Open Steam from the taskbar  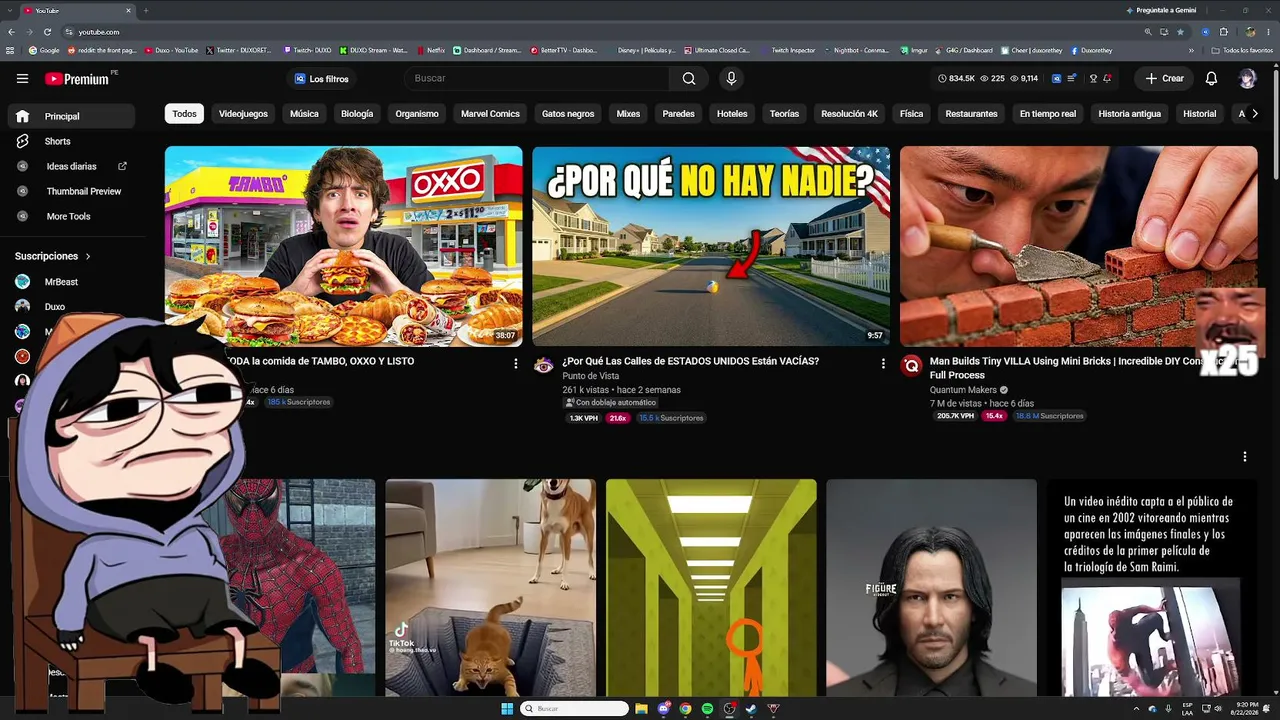[x=751, y=709]
